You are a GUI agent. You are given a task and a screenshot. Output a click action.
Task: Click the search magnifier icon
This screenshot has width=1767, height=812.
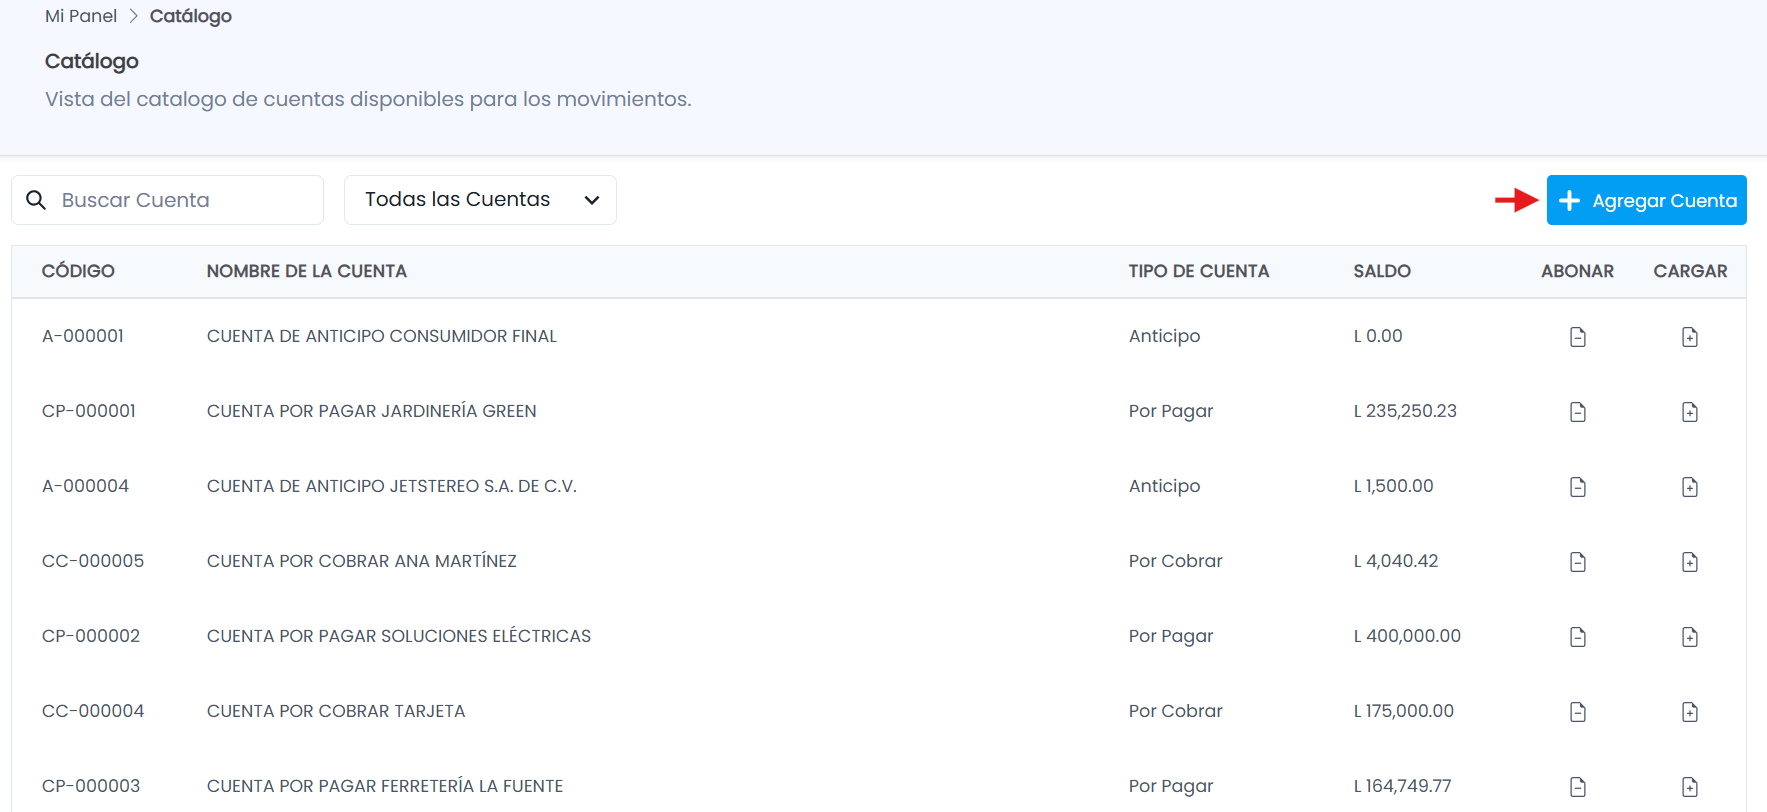click(36, 200)
